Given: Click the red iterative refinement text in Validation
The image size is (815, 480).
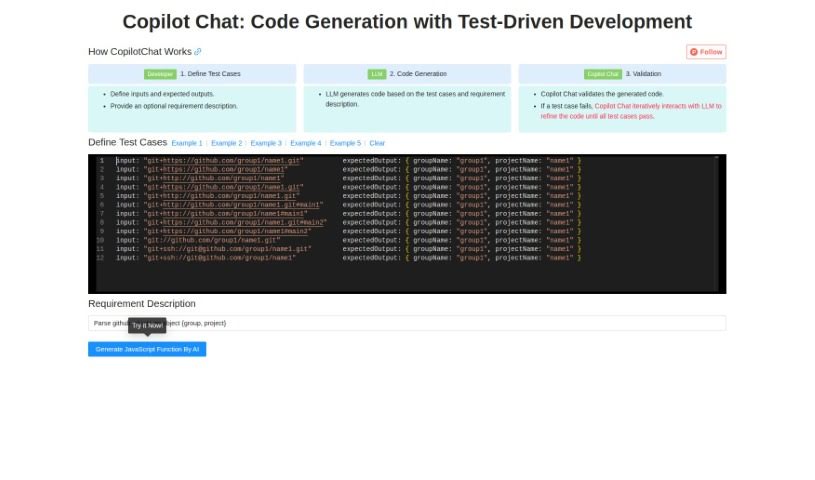Looking at the screenshot, I should tap(631, 111).
